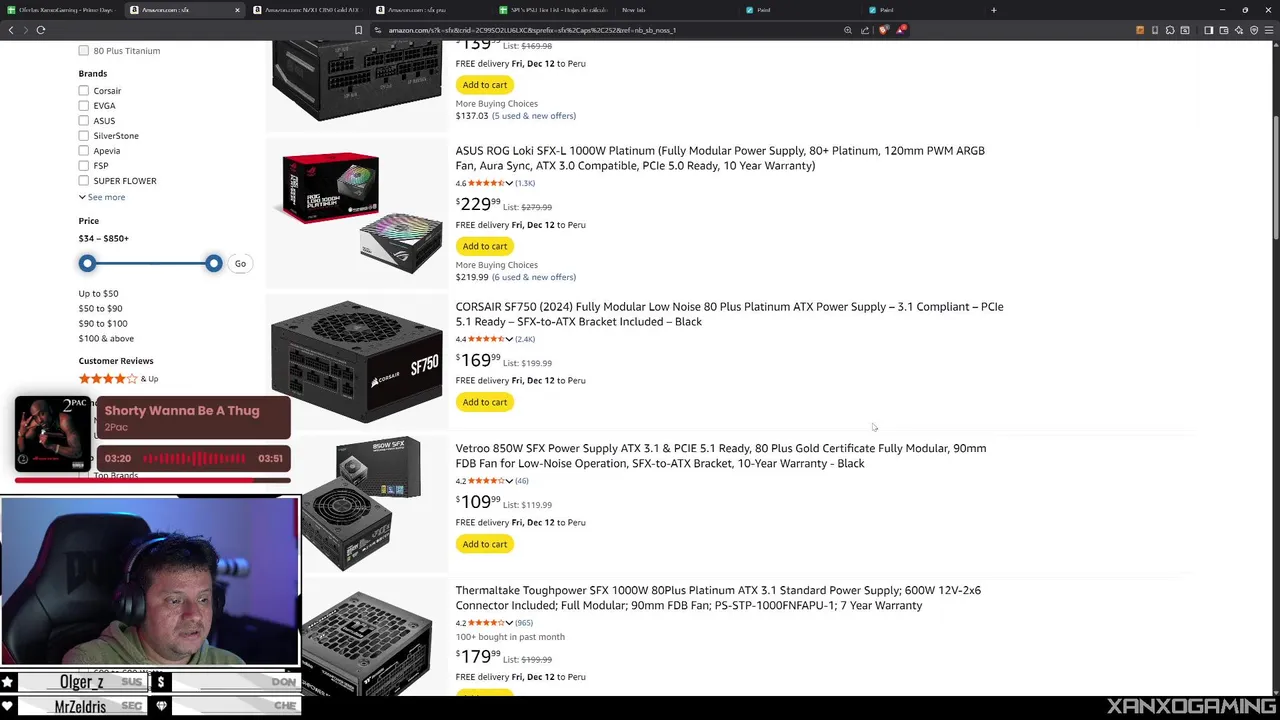Check the SilverStone brand filter
Image resolution: width=1280 pixels, height=720 pixels.
point(84,136)
